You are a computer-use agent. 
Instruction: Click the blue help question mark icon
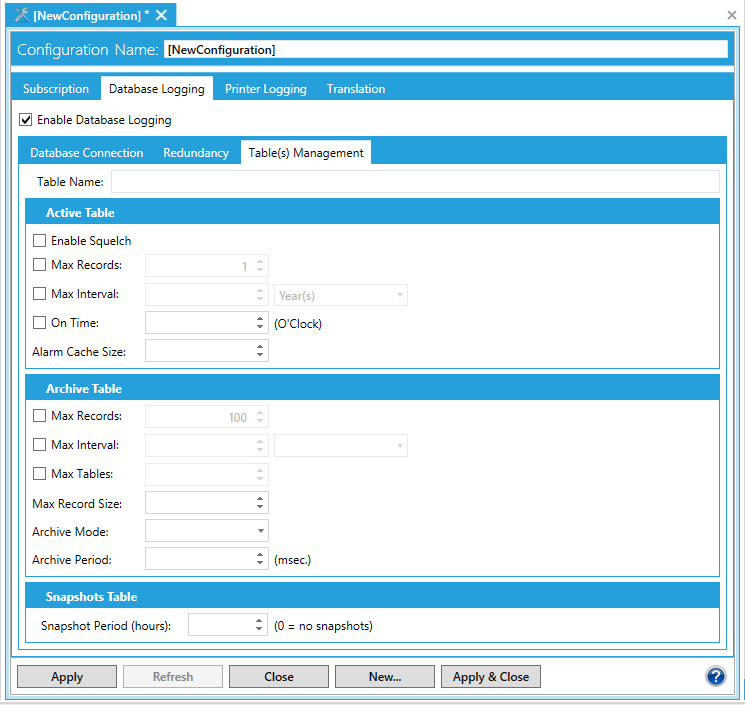715,676
